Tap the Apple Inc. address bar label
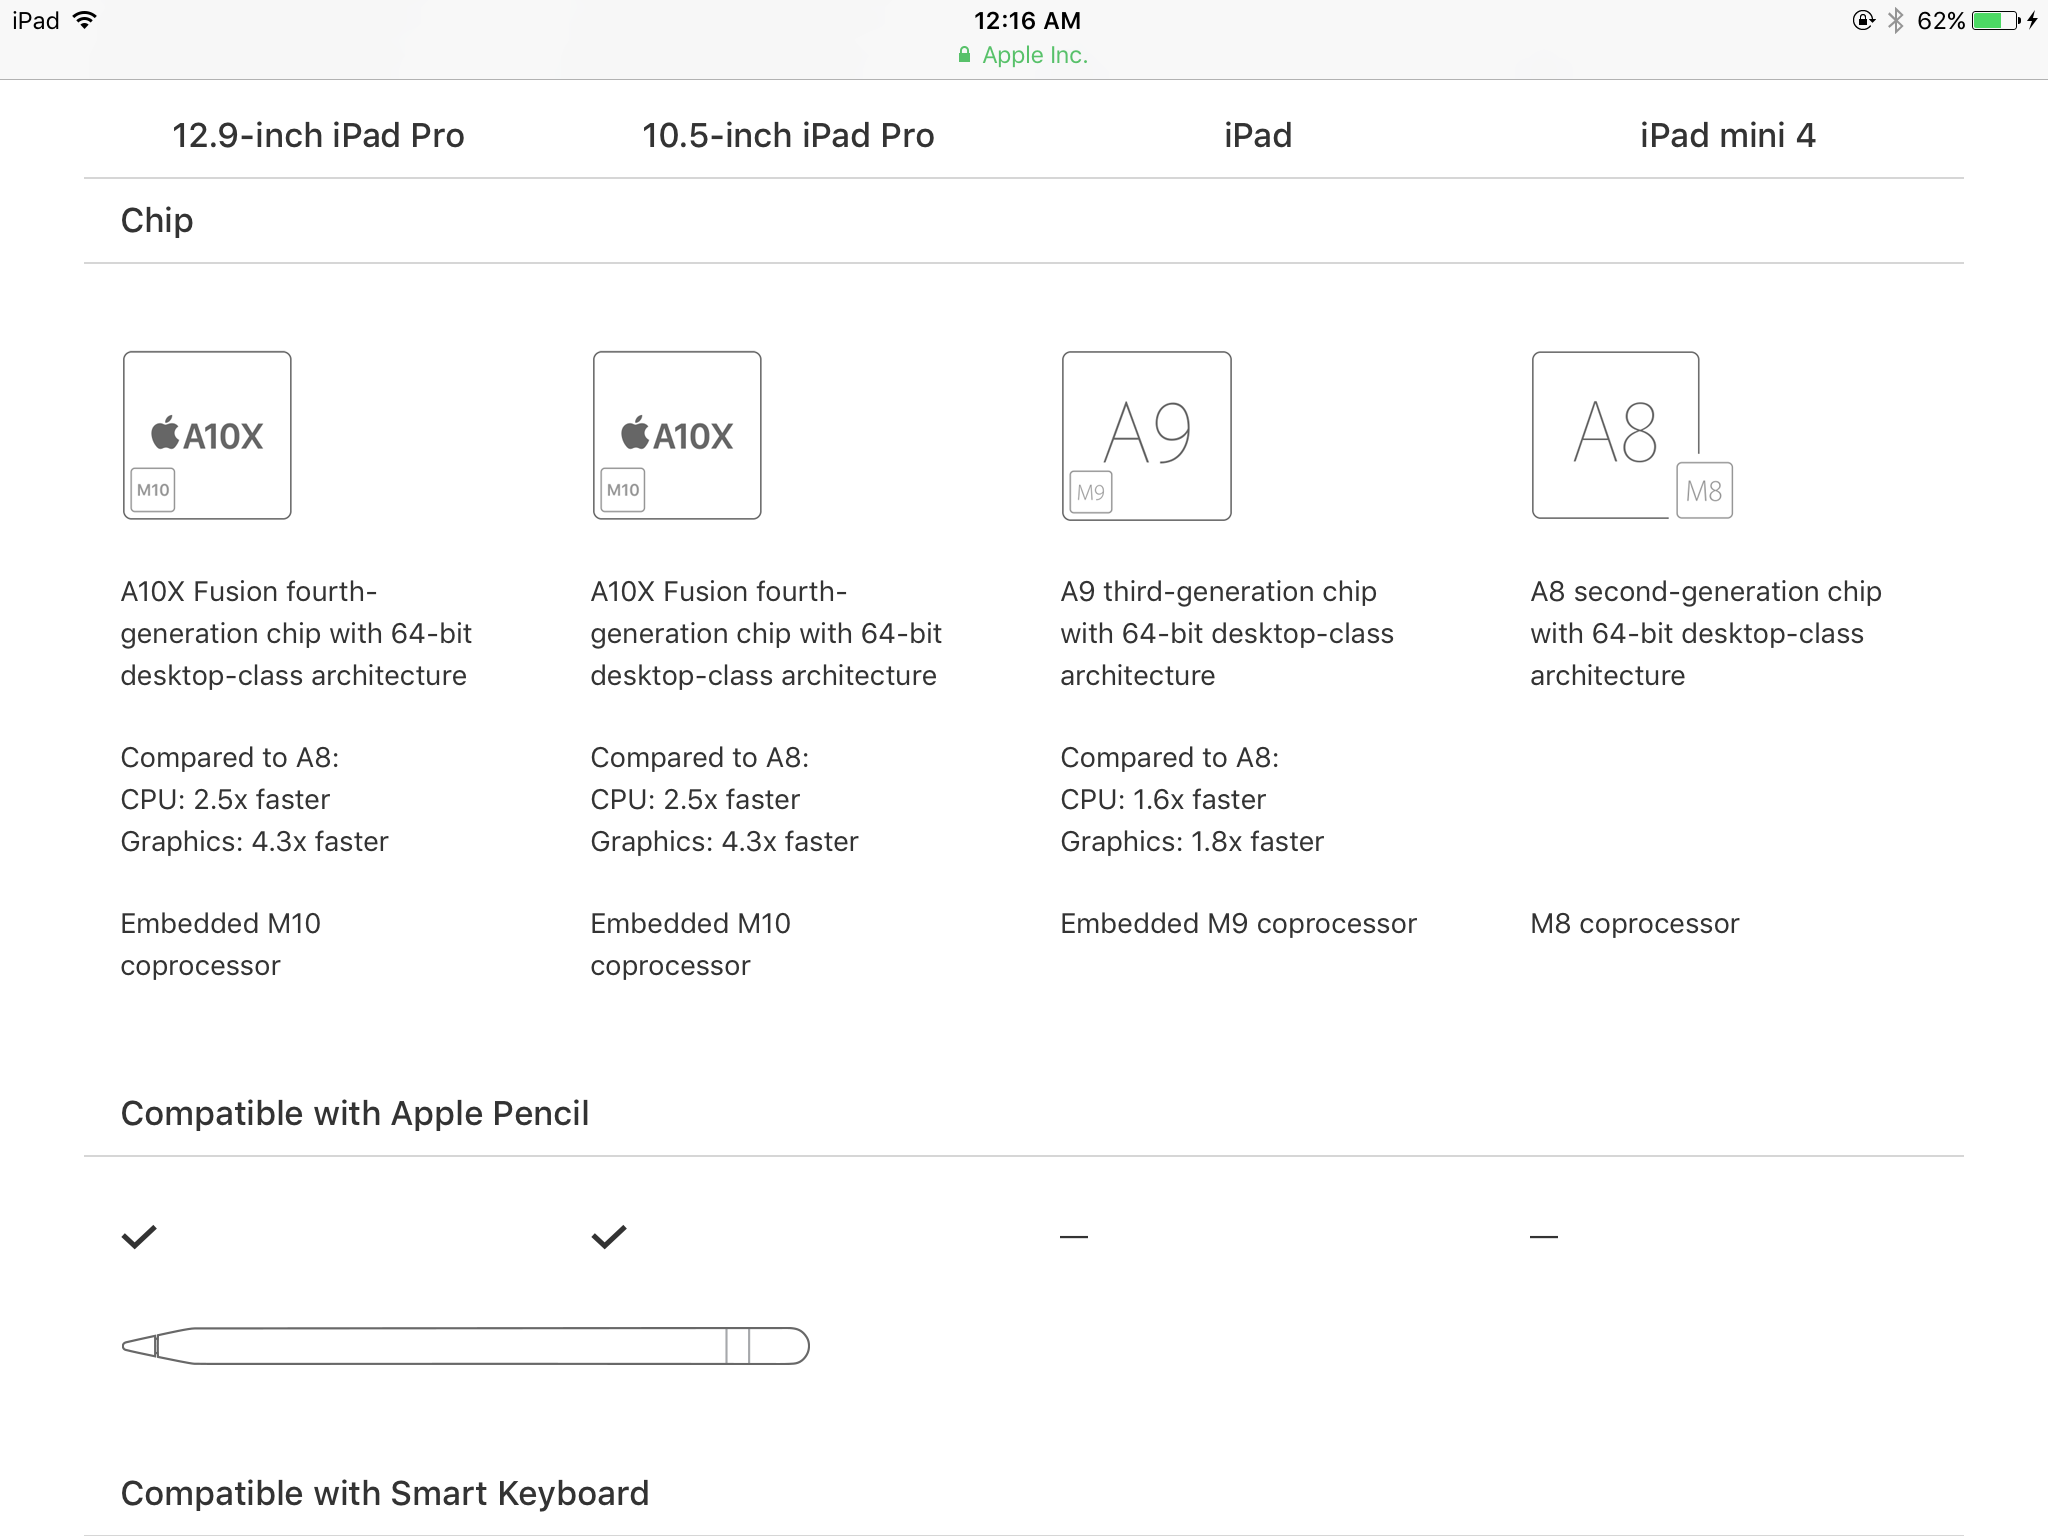Viewport: 2048px width, 1536px height. click(x=1035, y=55)
